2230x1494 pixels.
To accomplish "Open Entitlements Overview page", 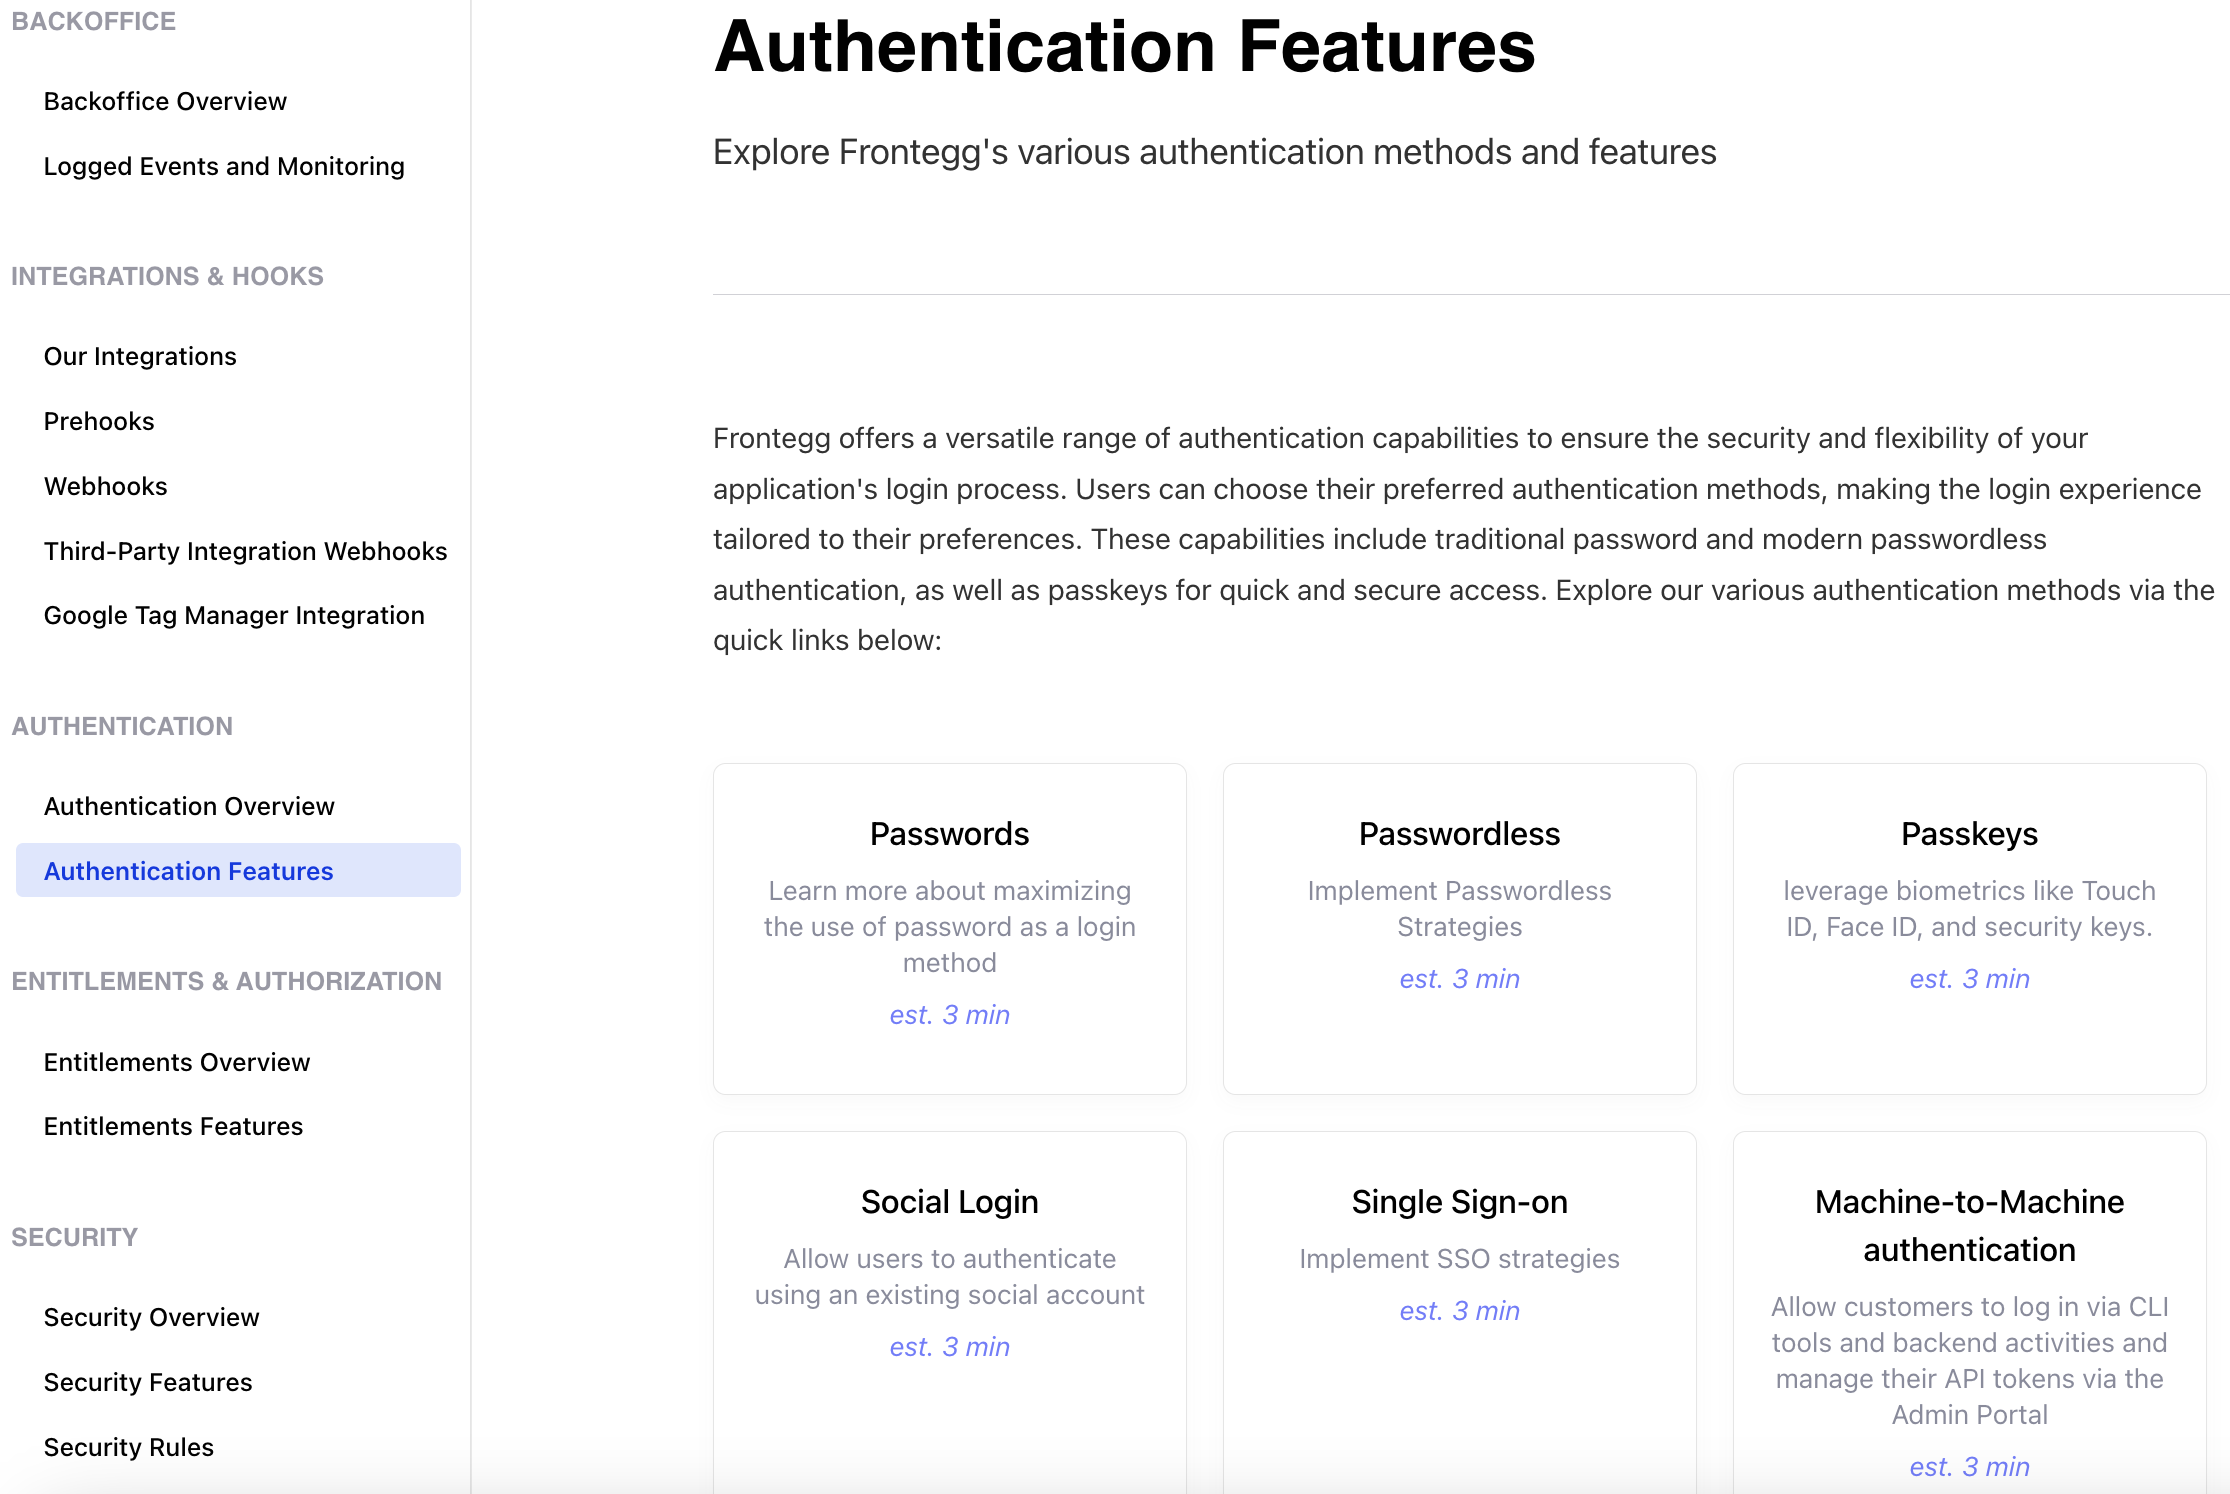I will pyautogui.click(x=177, y=1062).
